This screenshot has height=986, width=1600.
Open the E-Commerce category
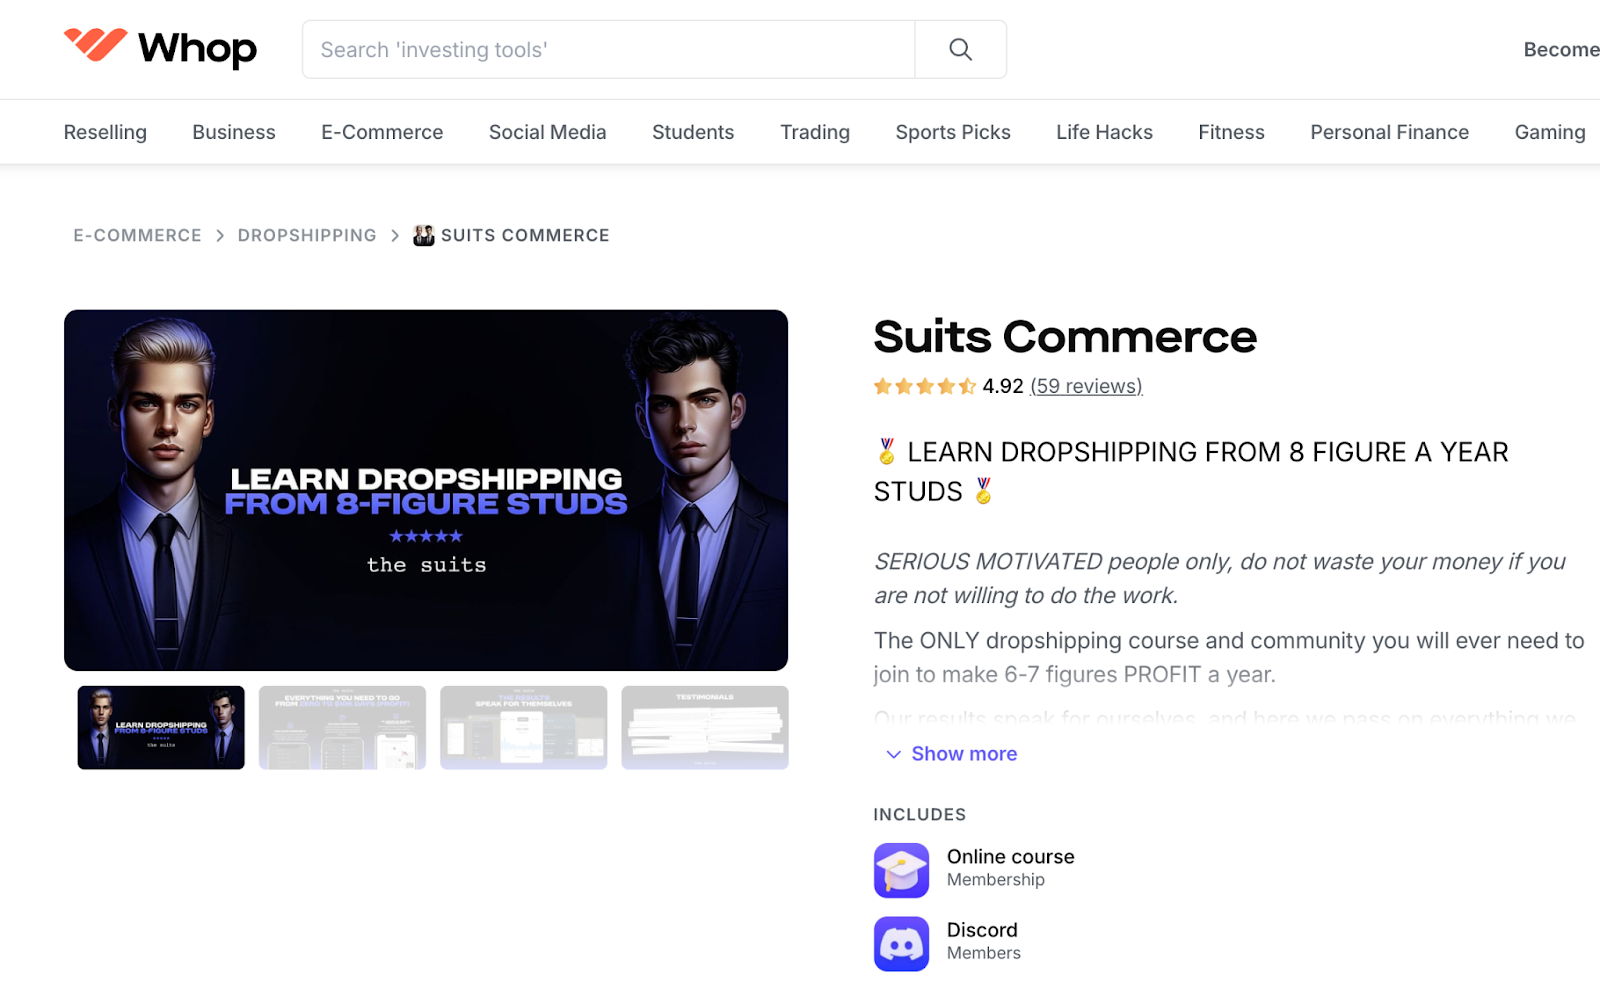[x=382, y=132]
